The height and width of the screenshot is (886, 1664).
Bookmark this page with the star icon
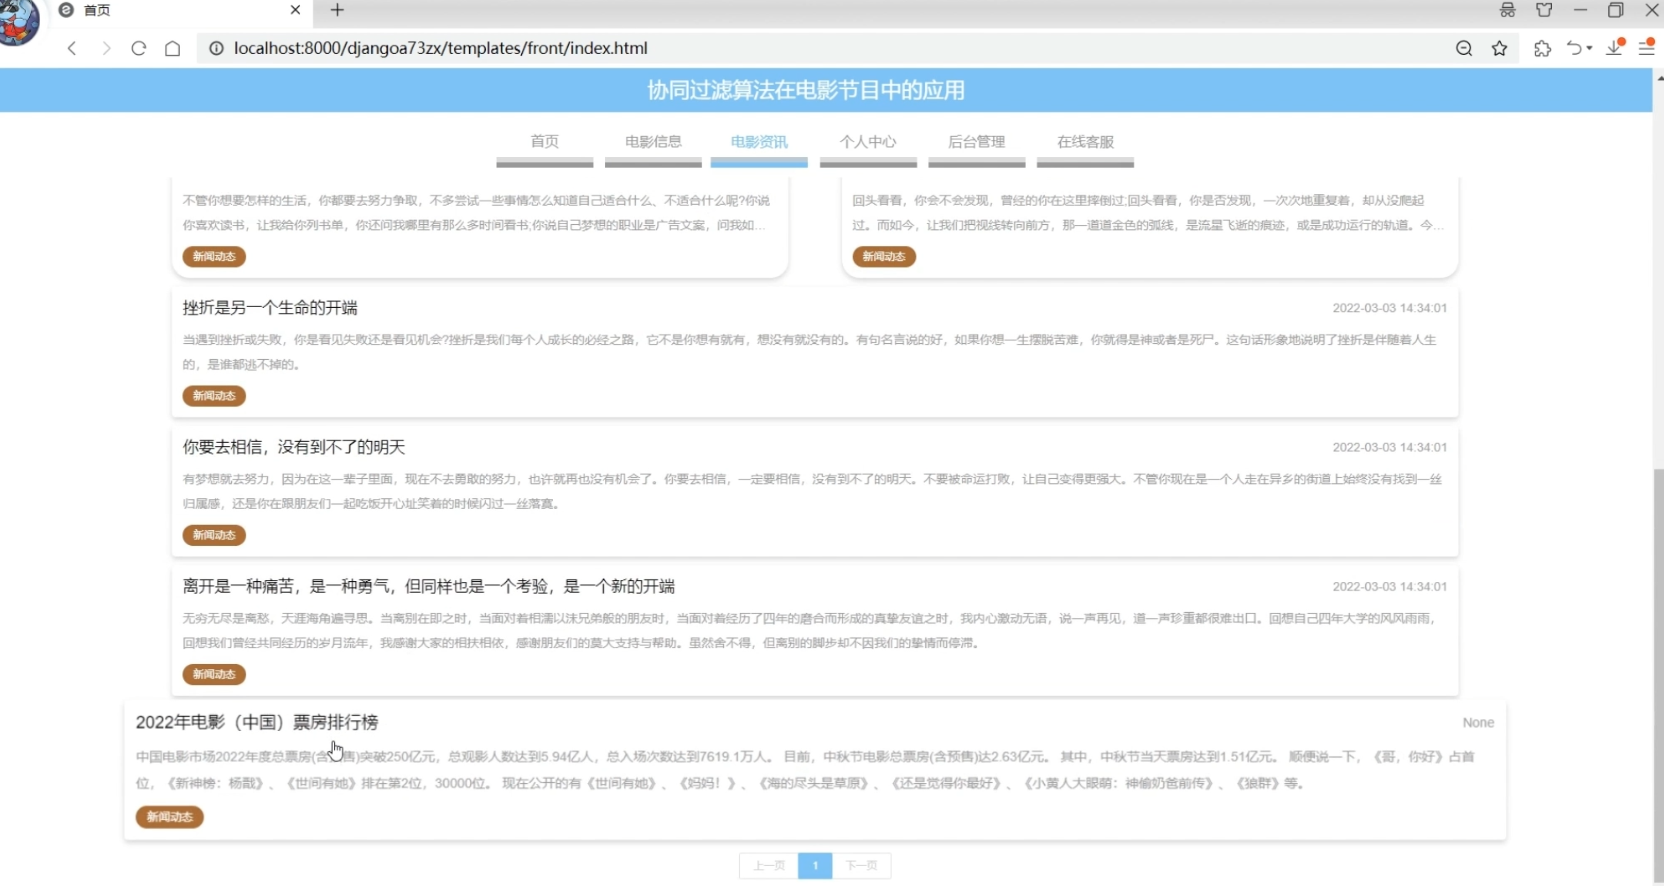(1499, 48)
